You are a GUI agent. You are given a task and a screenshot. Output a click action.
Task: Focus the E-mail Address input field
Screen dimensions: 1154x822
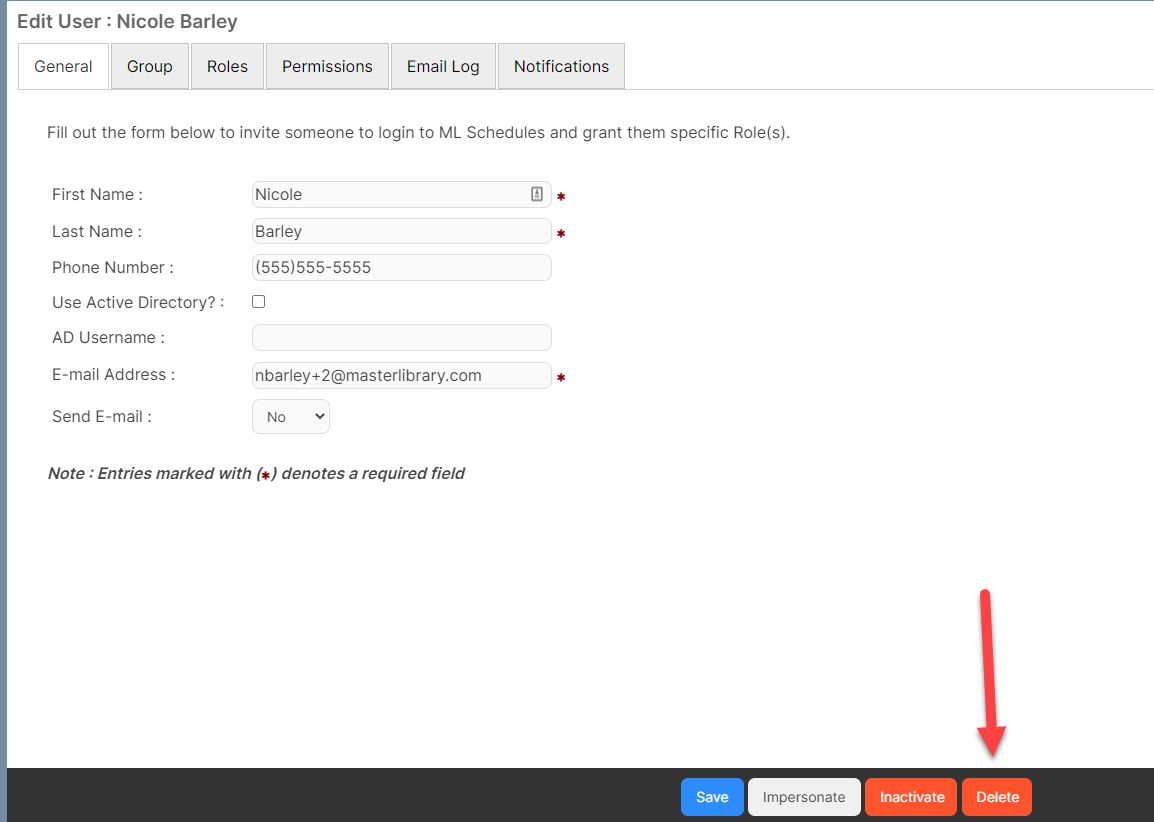click(x=401, y=375)
